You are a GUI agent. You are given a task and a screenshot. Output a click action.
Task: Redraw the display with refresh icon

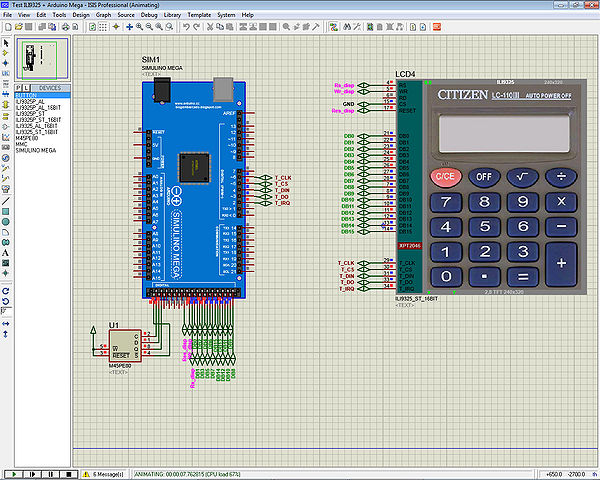(93, 27)
